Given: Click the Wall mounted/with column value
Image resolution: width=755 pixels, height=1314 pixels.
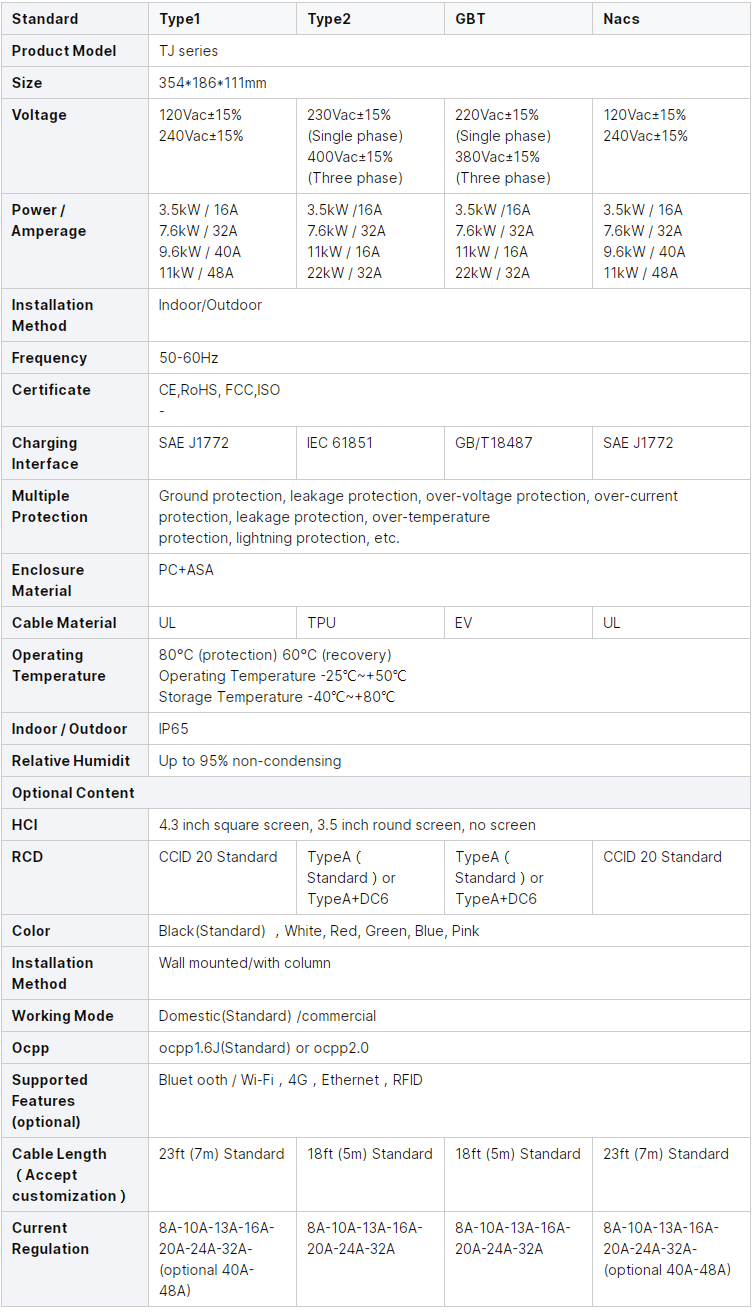Looking at the screenshot, I should click(x=245, y=963).
